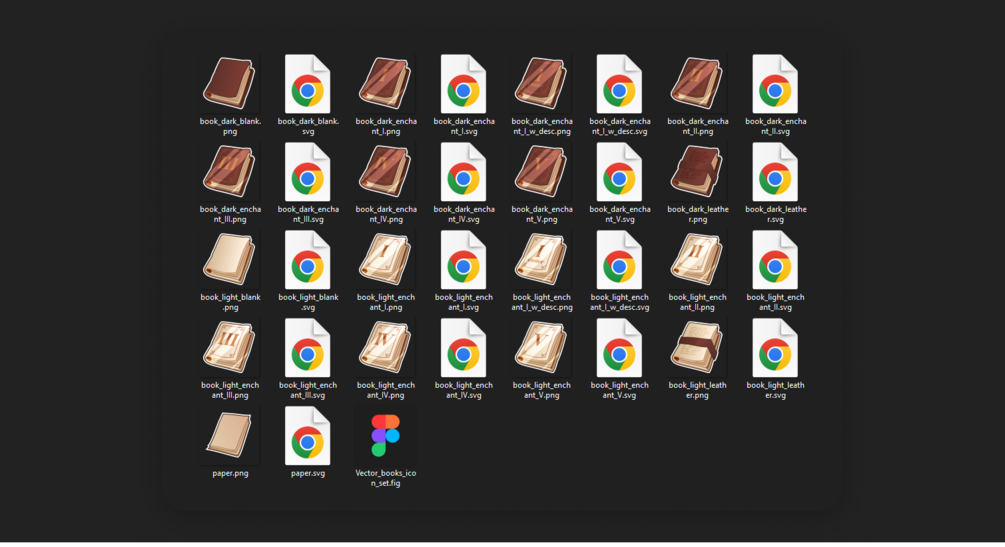1005x547 pixels.
Task: Click the file name "paper.png"
Action: tap(230, 473)
